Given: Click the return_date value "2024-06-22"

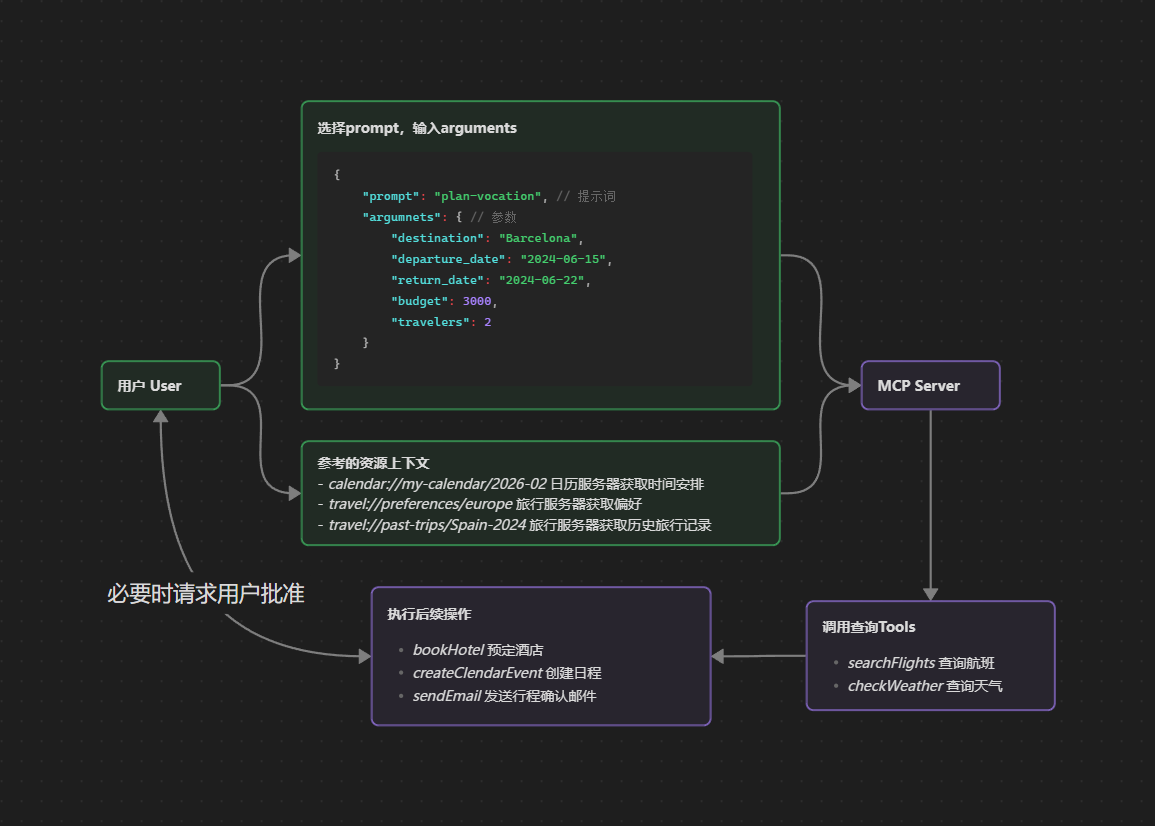Looking at the screenshot, I should (x=541, y=280).
